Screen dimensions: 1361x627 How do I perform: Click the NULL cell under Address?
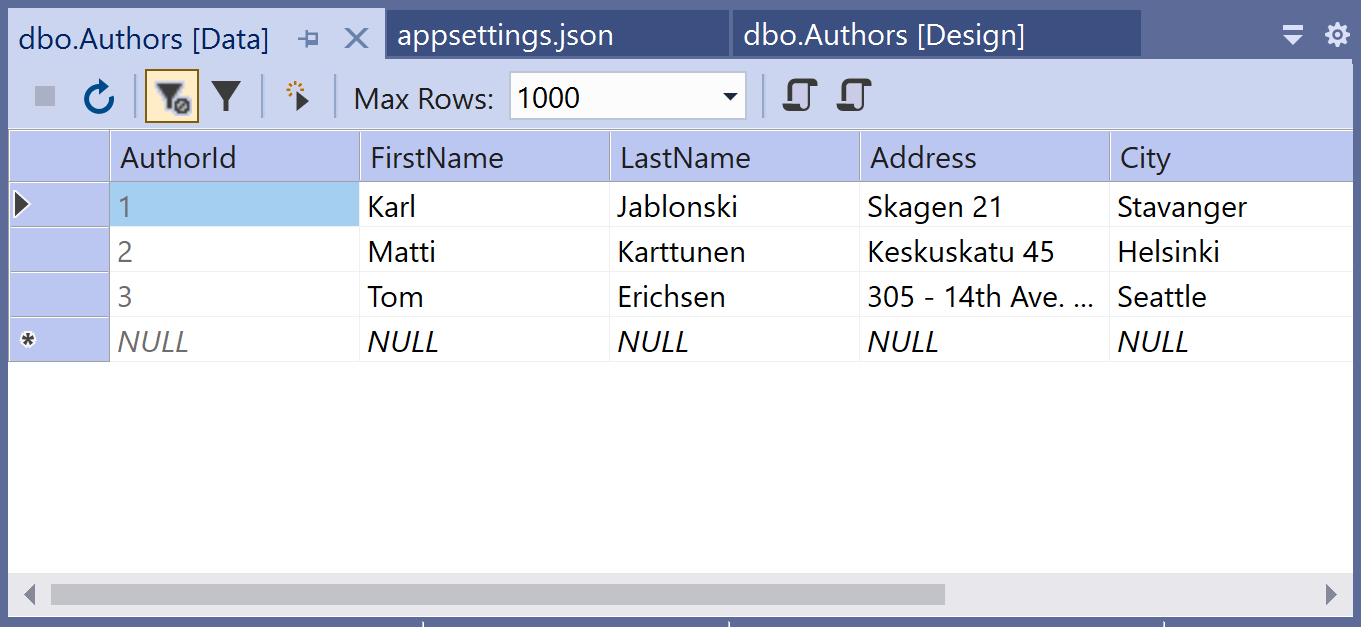985,340
